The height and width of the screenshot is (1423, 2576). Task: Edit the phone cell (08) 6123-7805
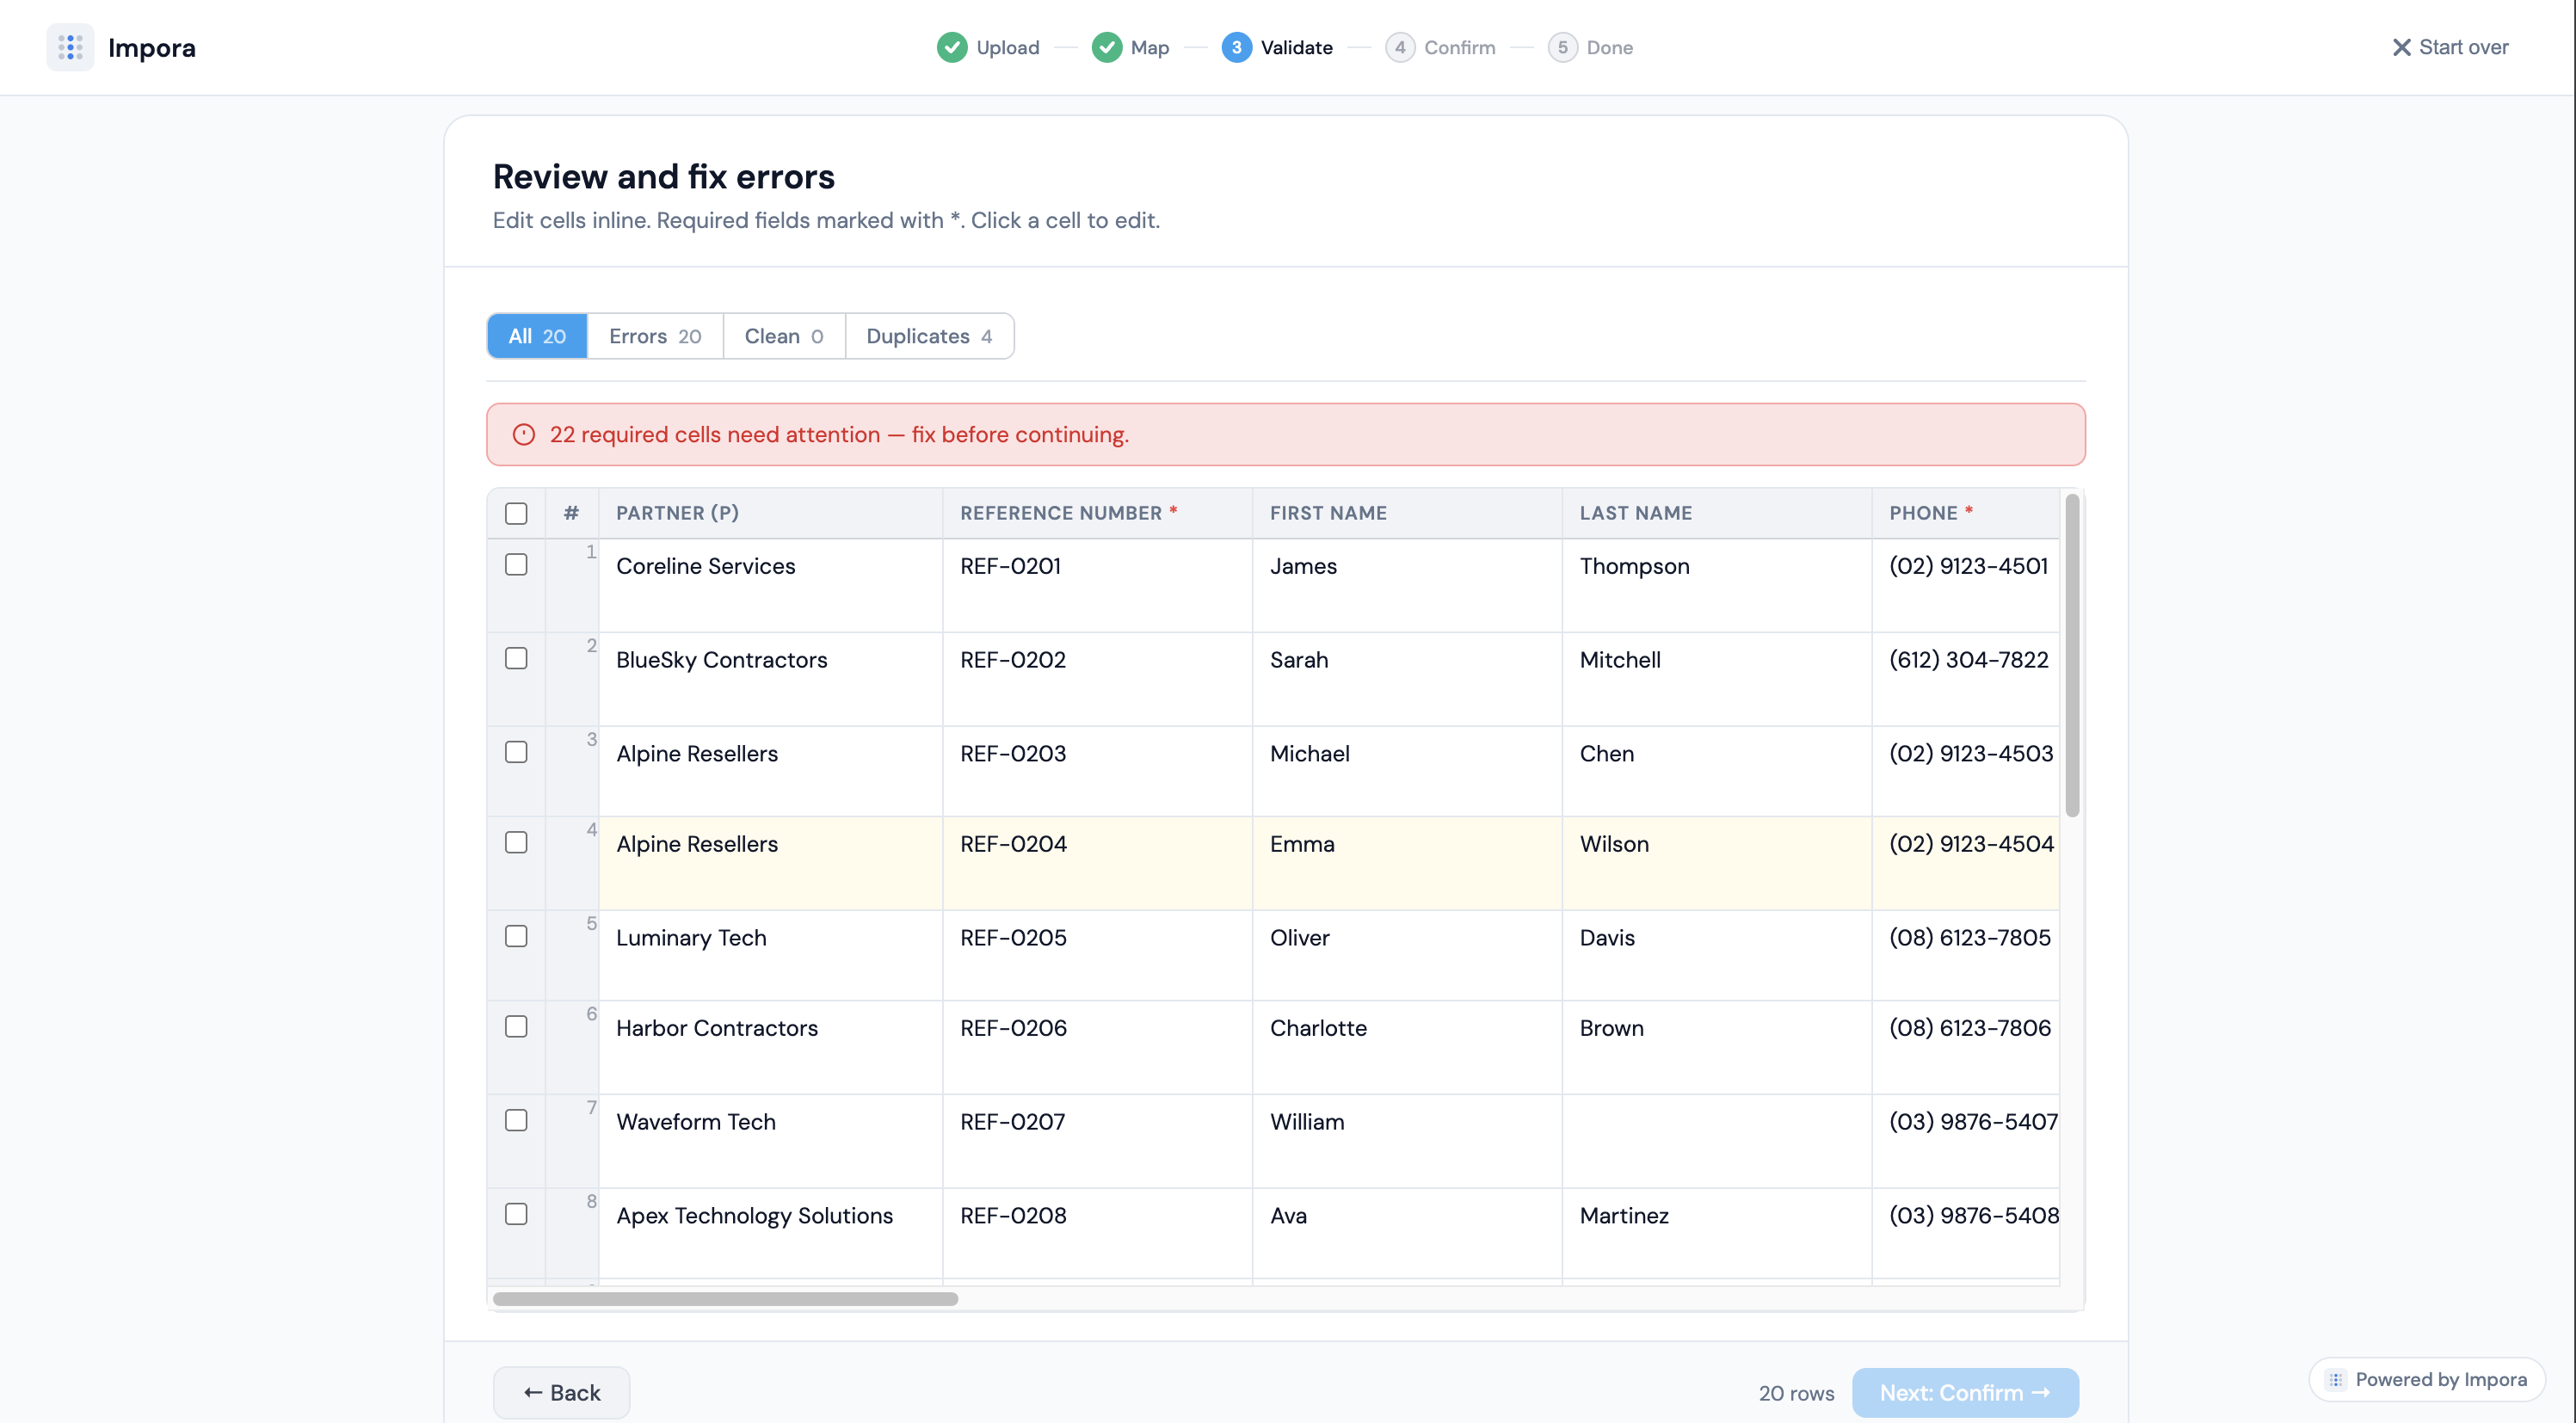pos(1965,955)
